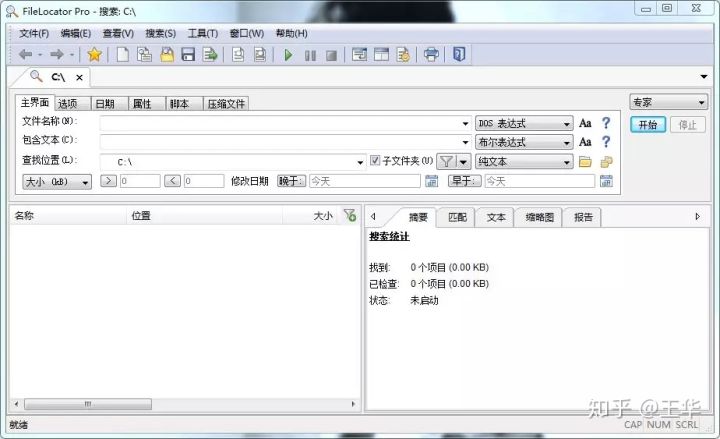The image size is (720, 439).
Task: Click the save floppy disk toolbar icon
Action: coord(188,55)
